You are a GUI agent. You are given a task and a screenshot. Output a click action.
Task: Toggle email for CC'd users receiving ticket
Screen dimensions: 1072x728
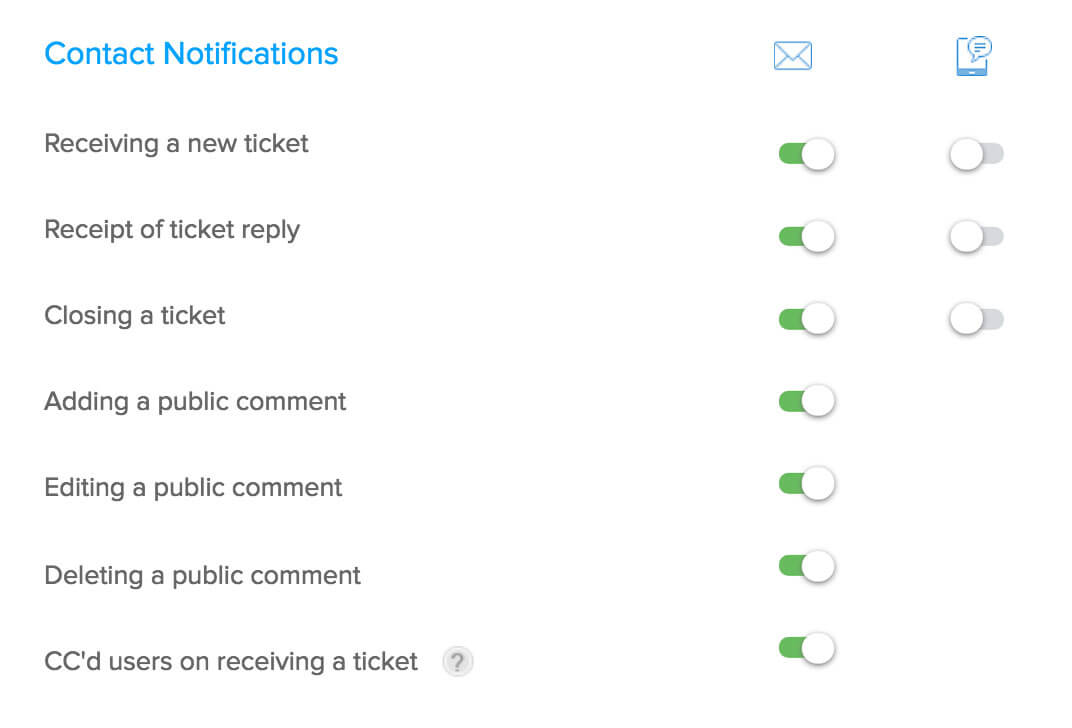click(806, 649)
